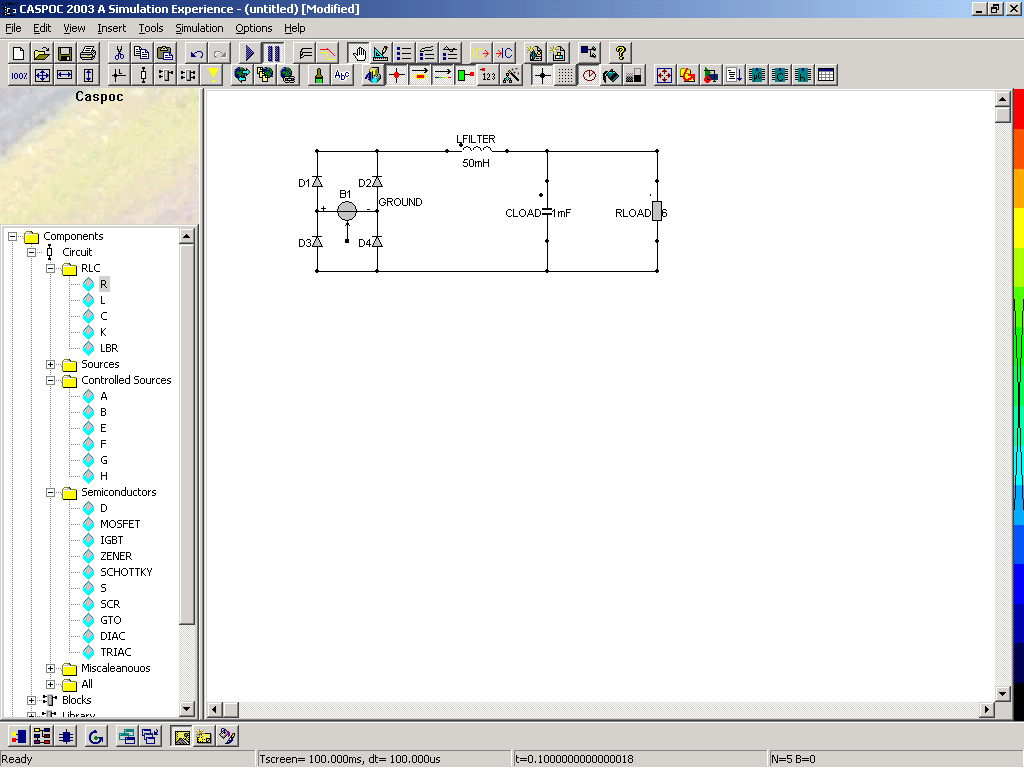The height and width of the screenshot is (768, 1024).
Task: Click the red crosshair node icon
Action: 396,75
